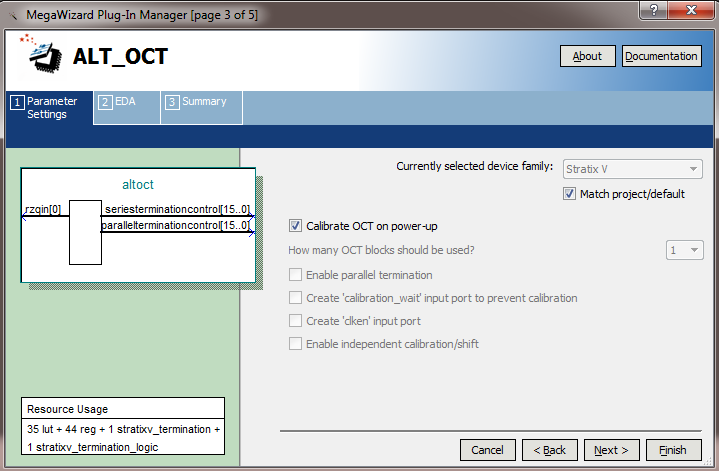Switch to the Parameter Settings tab

50,108
